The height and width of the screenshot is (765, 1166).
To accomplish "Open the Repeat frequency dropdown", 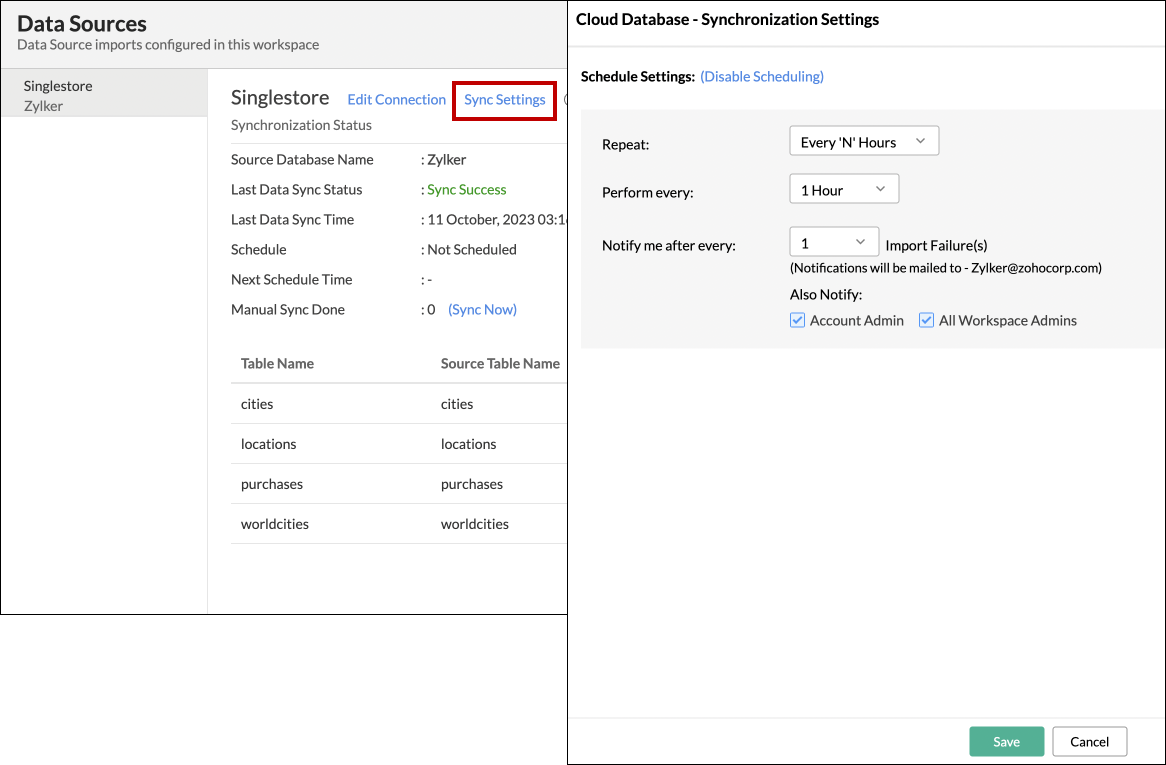I will (863, 140).
